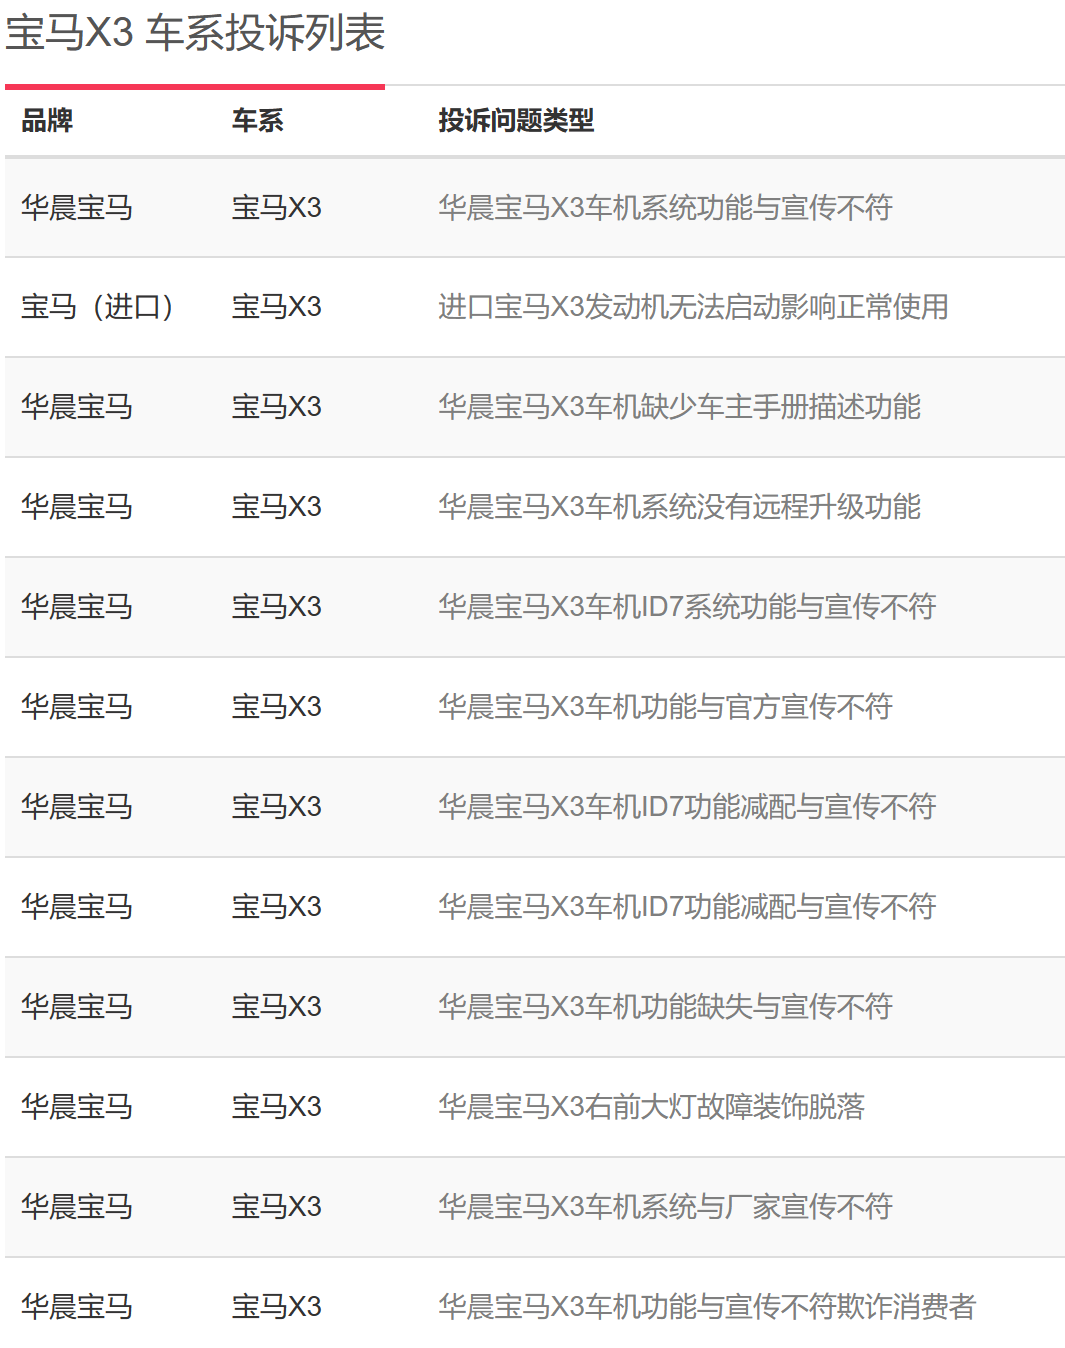
Task: Open complaint 华晨宝马X3车机功能与官方宣传不符
Action: [665, 707]
